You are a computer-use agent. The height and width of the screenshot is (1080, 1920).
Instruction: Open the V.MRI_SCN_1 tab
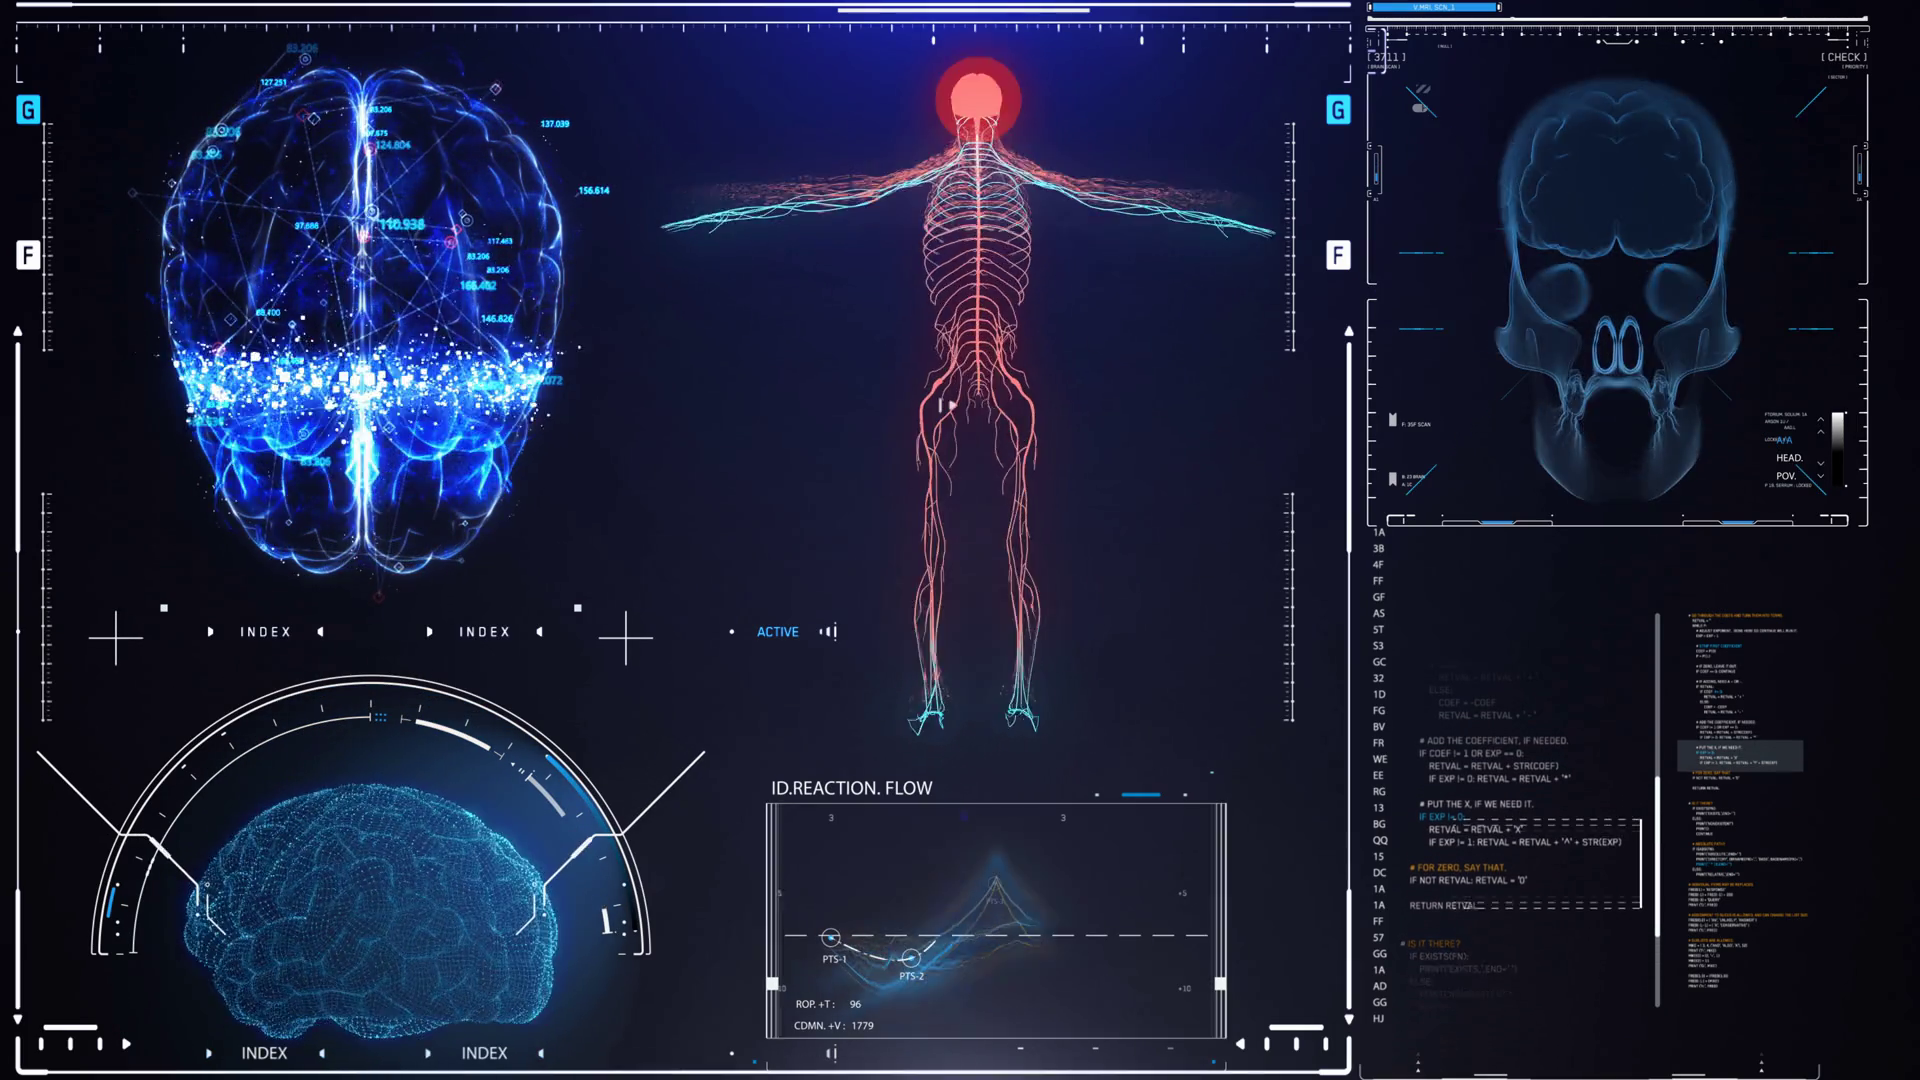point(1433,7)
